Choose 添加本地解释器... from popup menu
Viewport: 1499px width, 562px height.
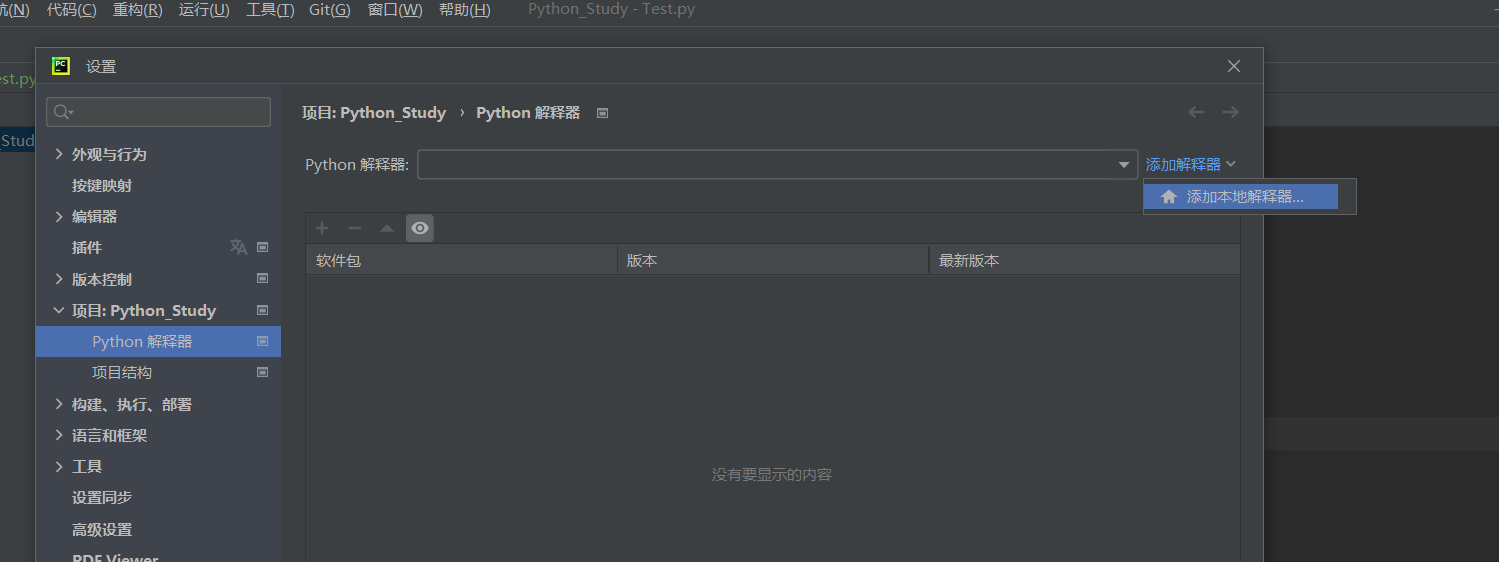coord(1241,197)
